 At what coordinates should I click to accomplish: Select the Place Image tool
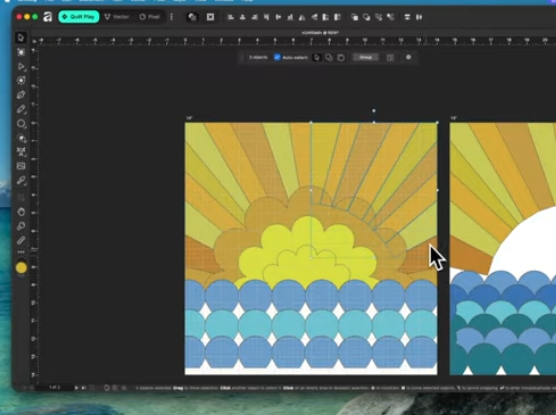(21, 166)
